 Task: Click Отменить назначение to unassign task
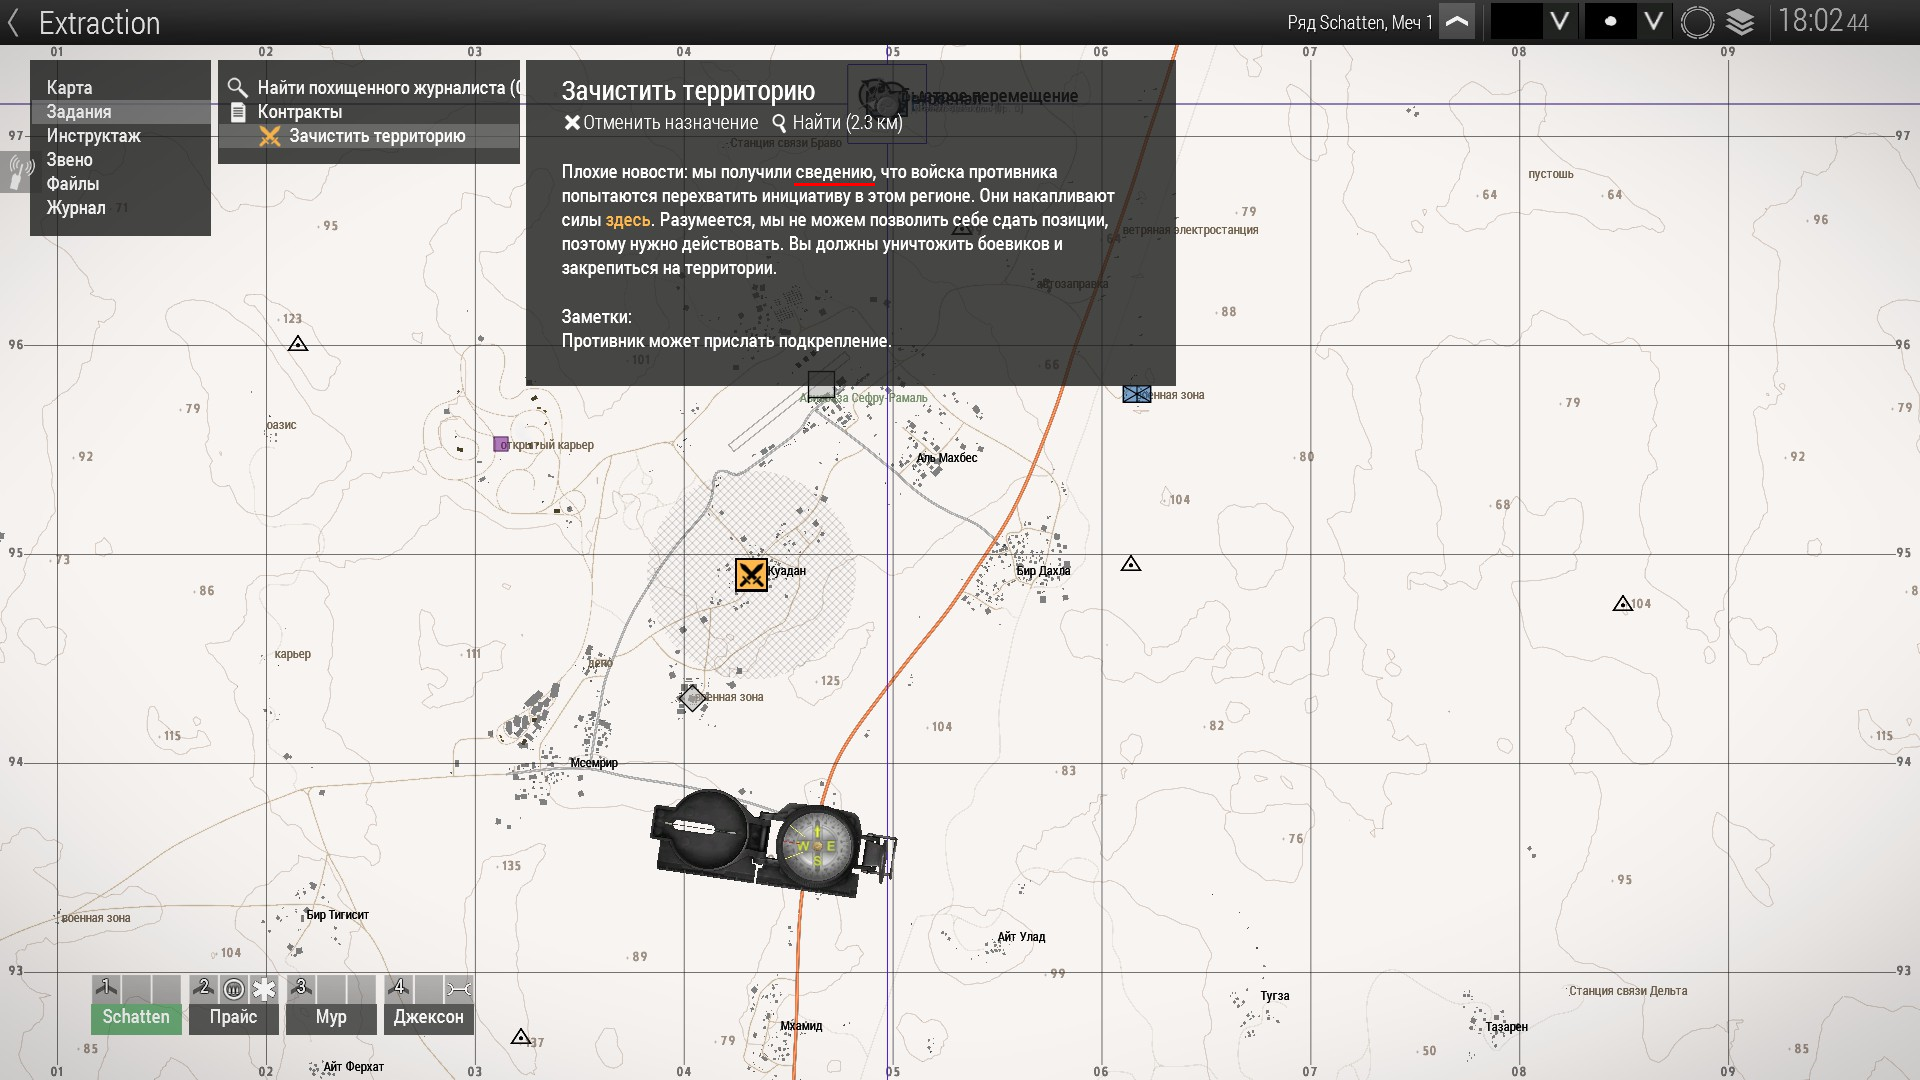pos(661,123)
